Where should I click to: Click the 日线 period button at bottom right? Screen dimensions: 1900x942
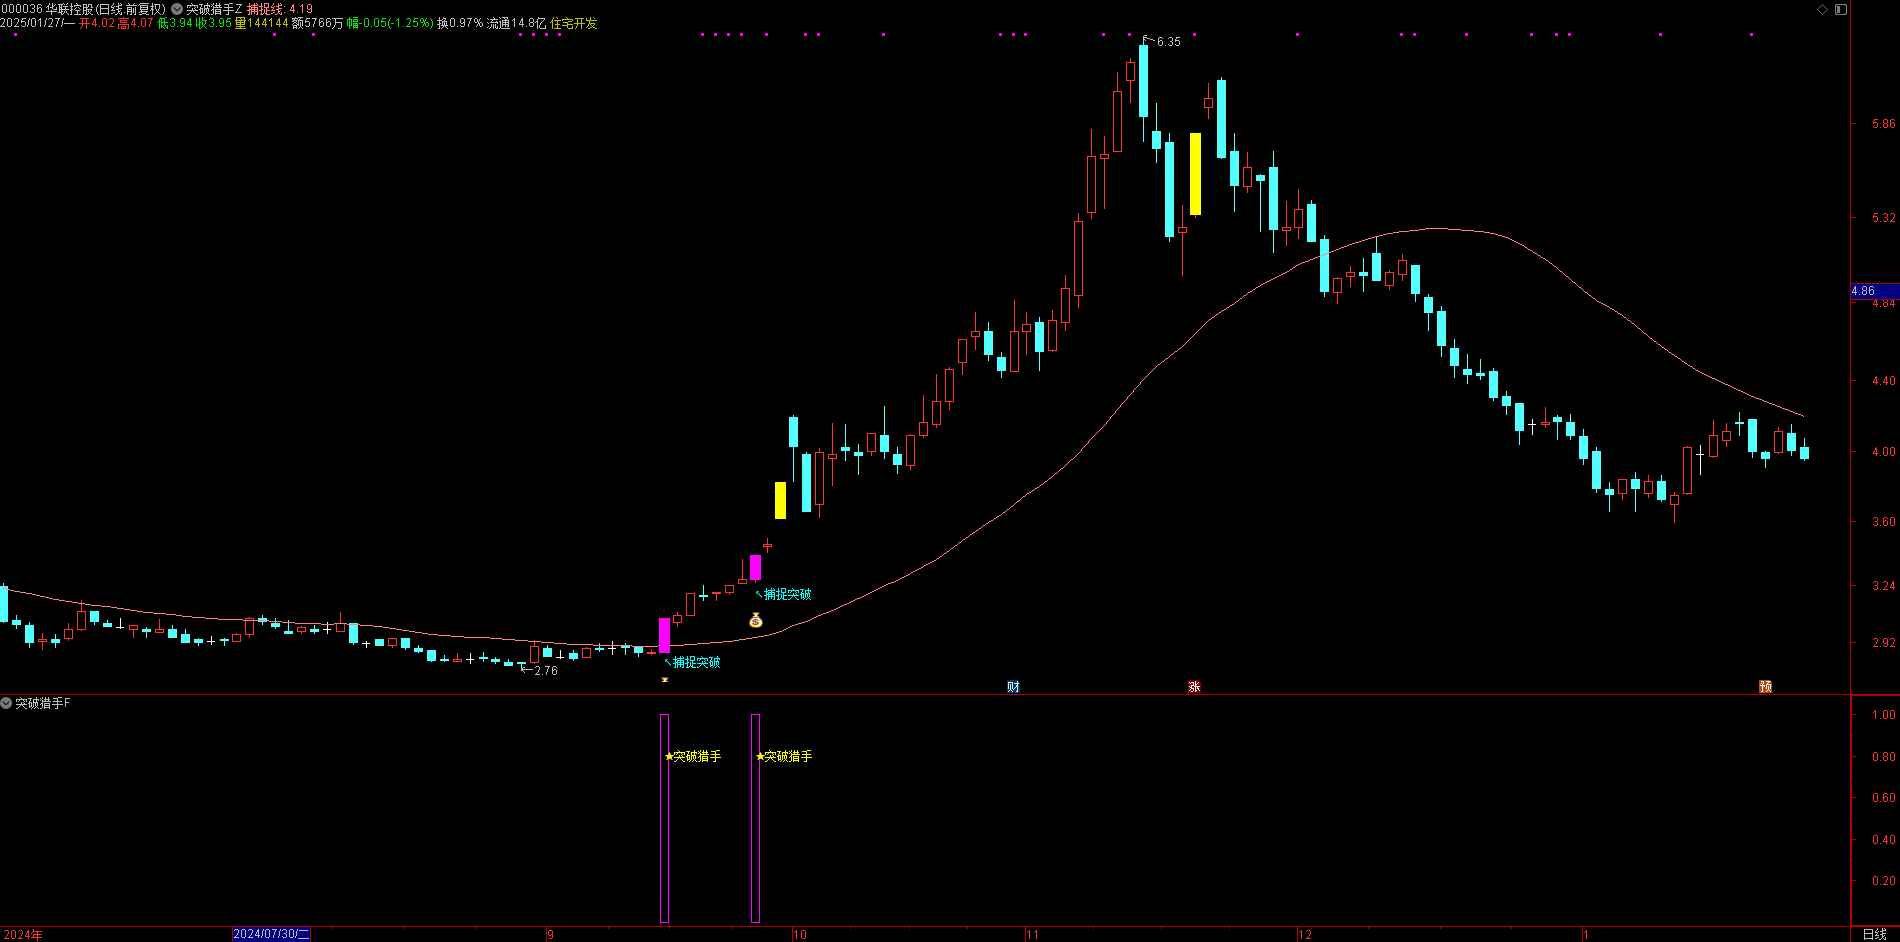pyautogui.click(x=1875, y=934)
